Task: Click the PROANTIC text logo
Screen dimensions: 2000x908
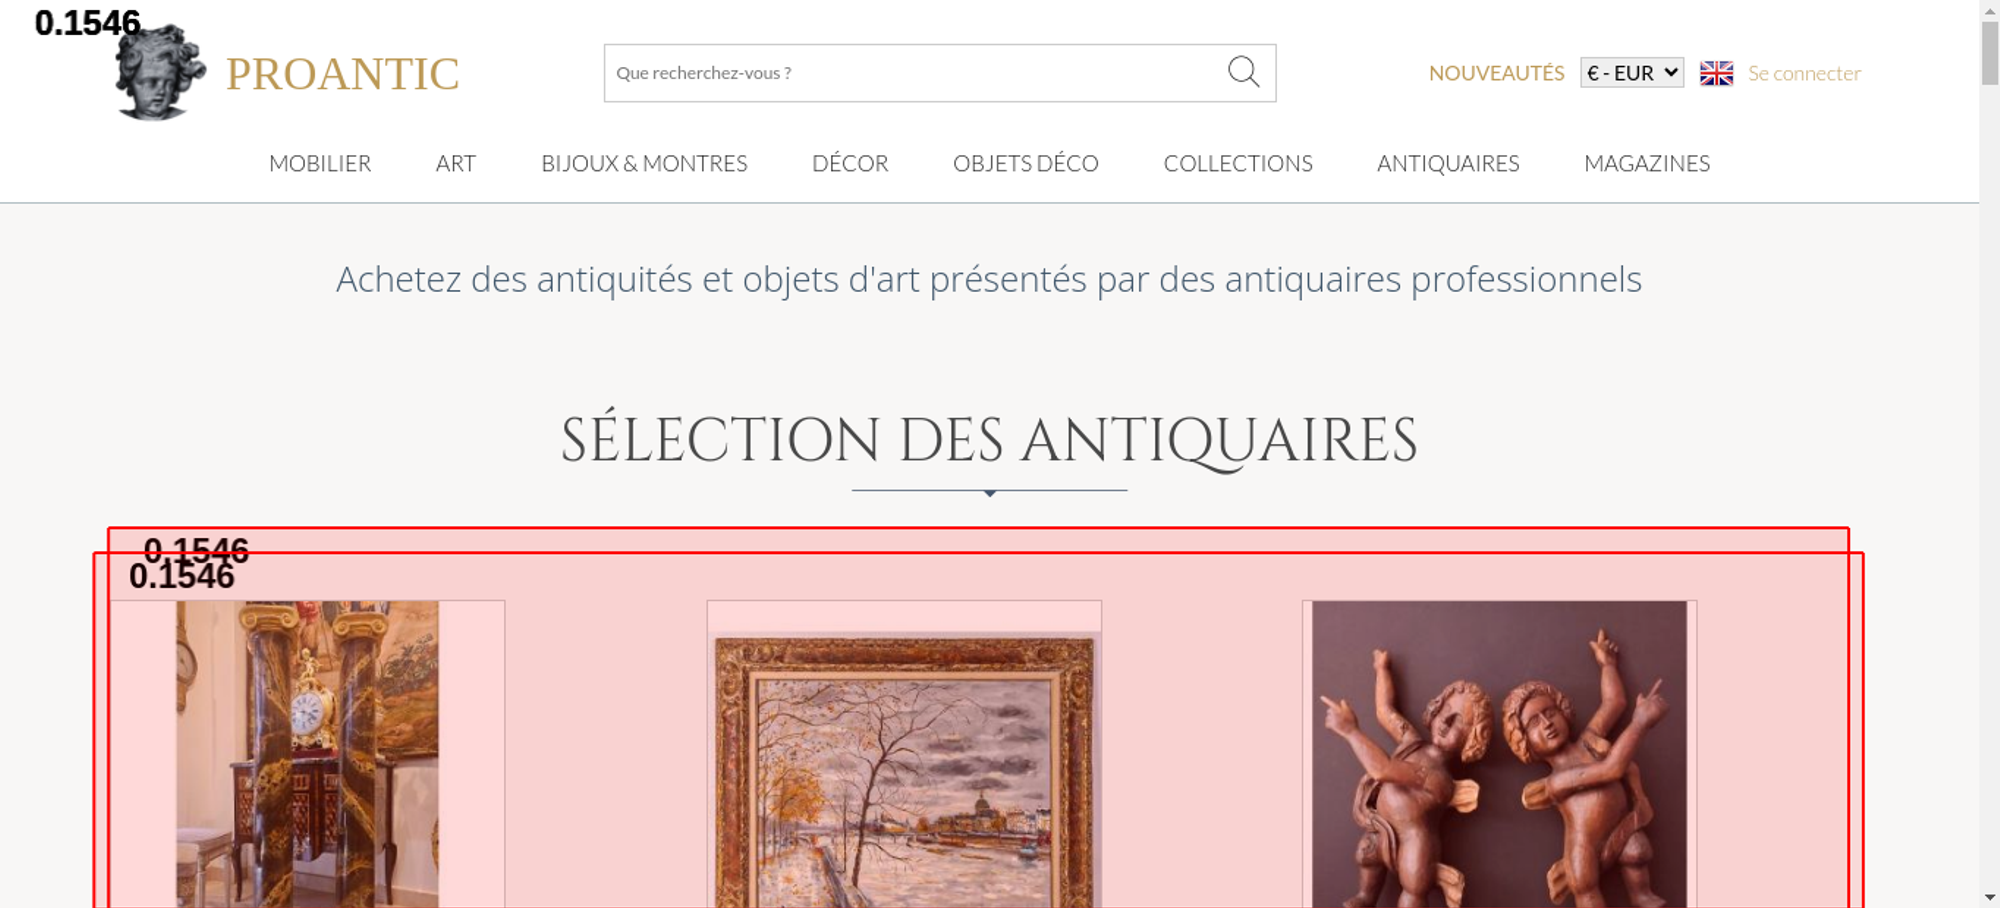Action: tap(342, 74)
